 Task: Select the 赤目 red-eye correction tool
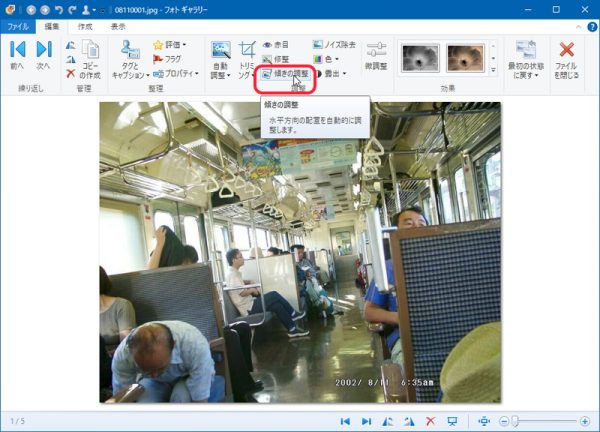click(275, 45)
